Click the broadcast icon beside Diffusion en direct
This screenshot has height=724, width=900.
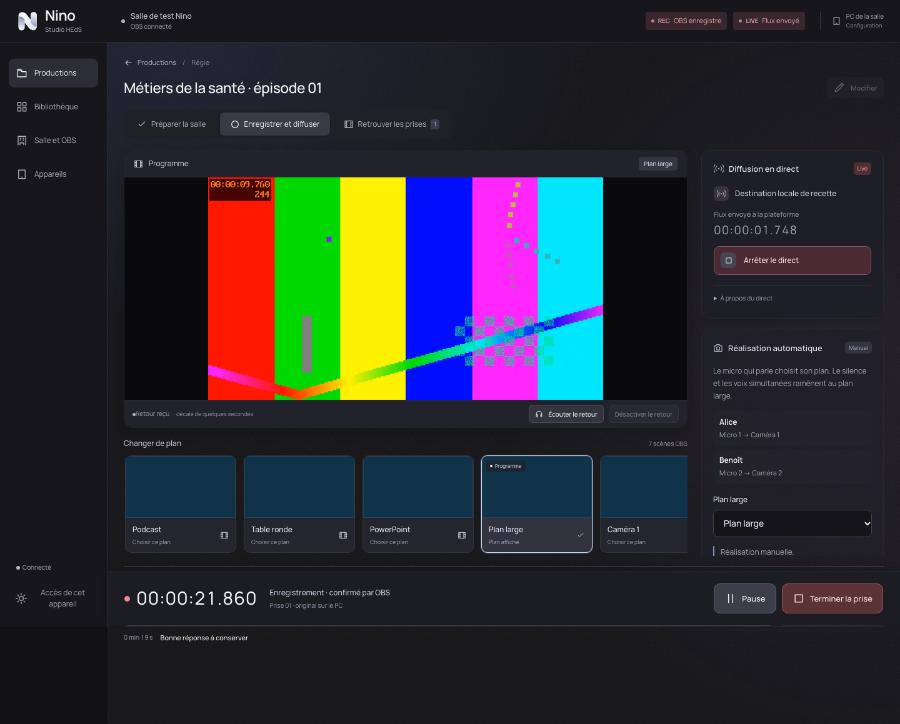(x=719, y=169)
